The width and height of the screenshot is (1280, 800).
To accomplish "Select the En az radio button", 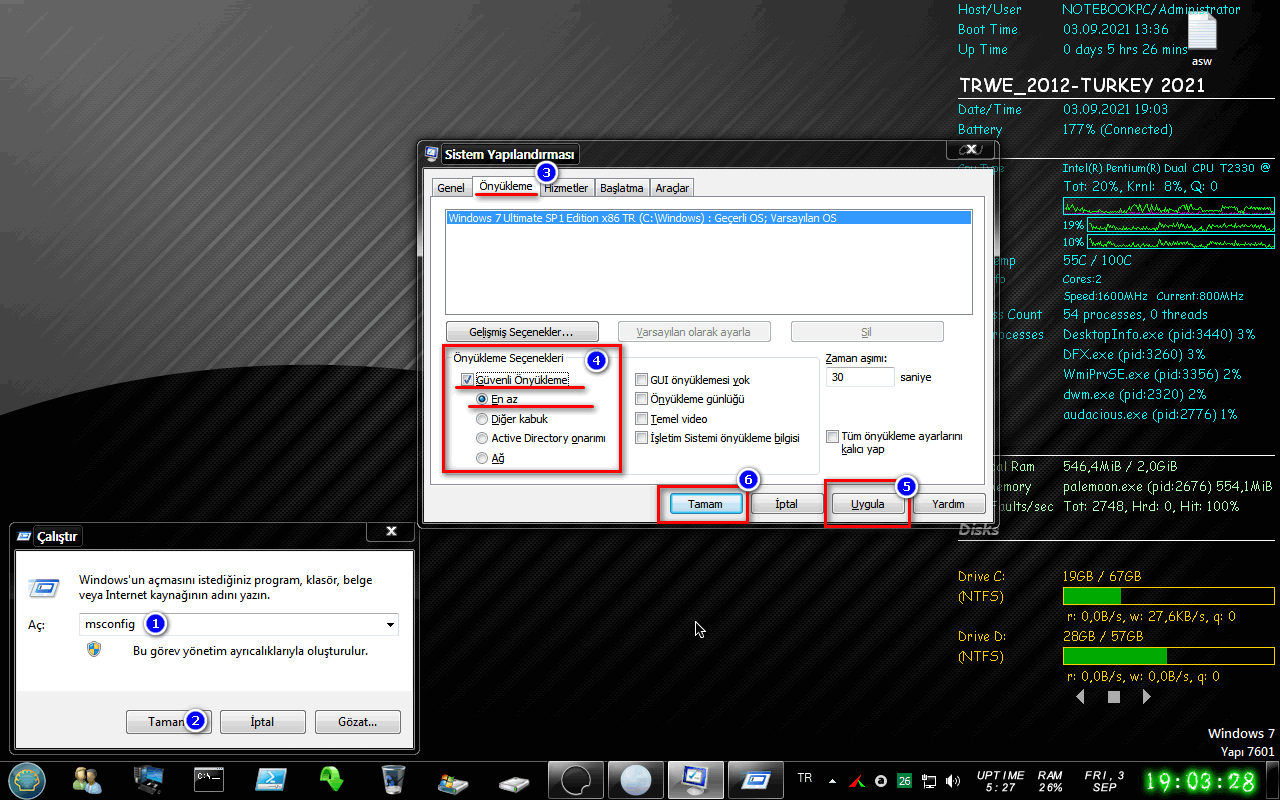I will 483,399.
